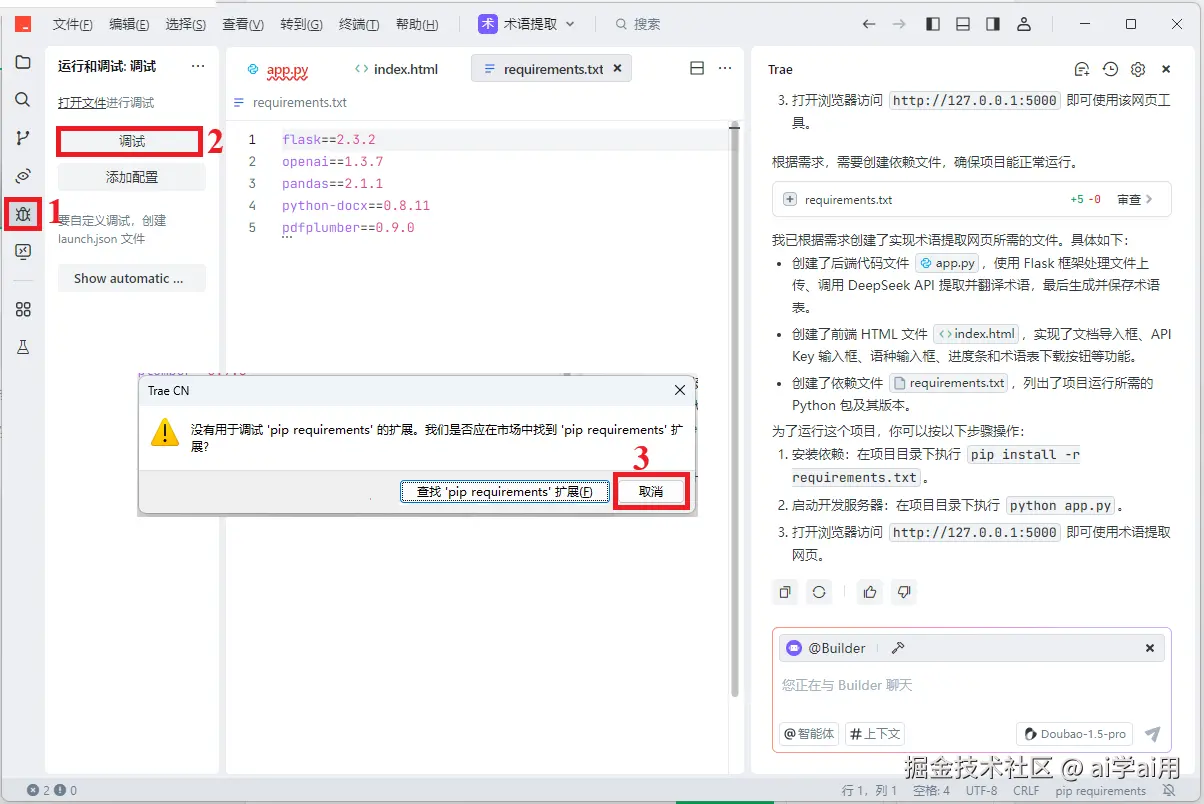Click the Show automatic configurations button
This screenshot has width=1204, height=804.
click(x=132, y=278)
